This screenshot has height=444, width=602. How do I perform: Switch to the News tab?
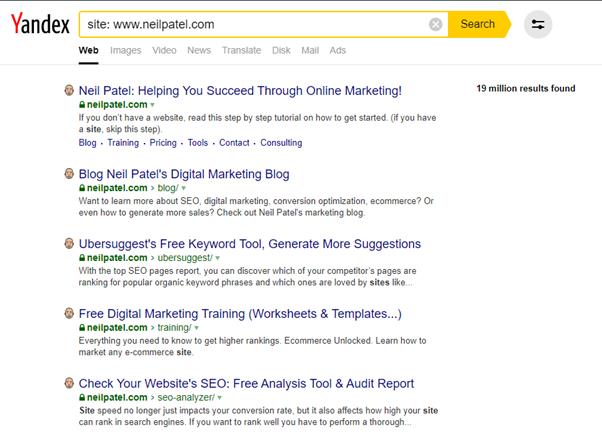[199, 50]
